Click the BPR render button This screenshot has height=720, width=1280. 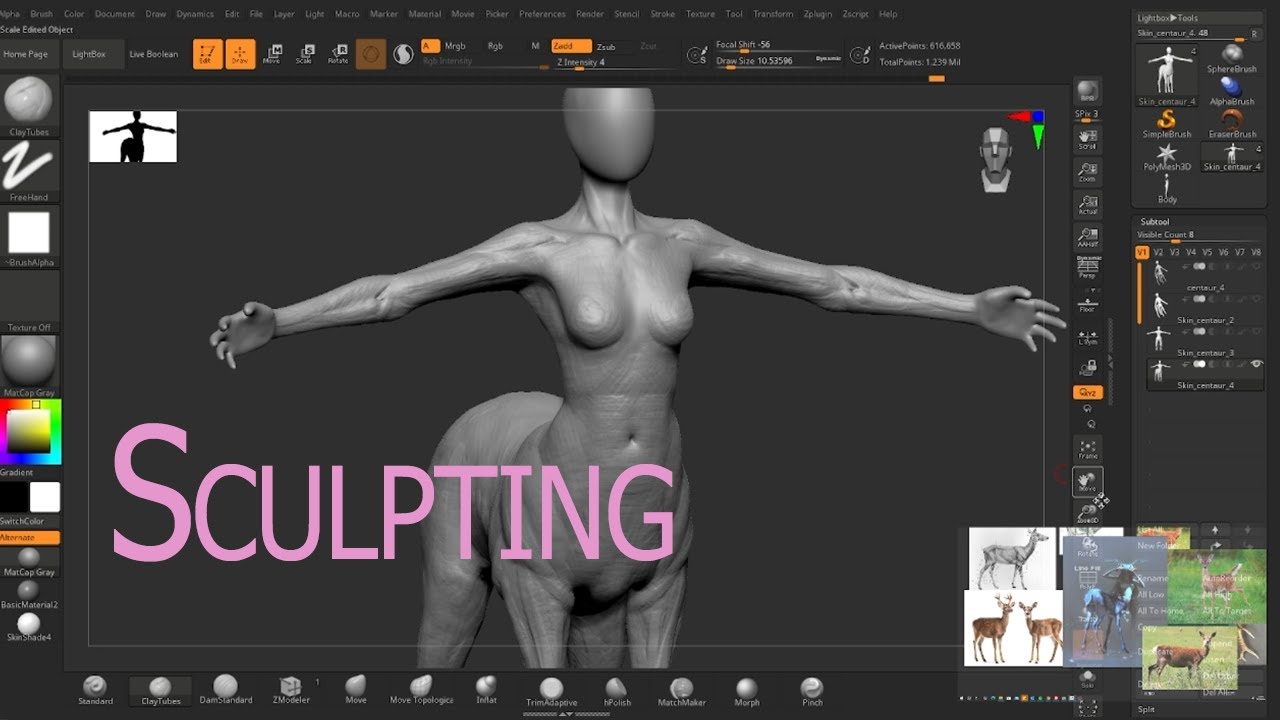[x=1088, y=92]
